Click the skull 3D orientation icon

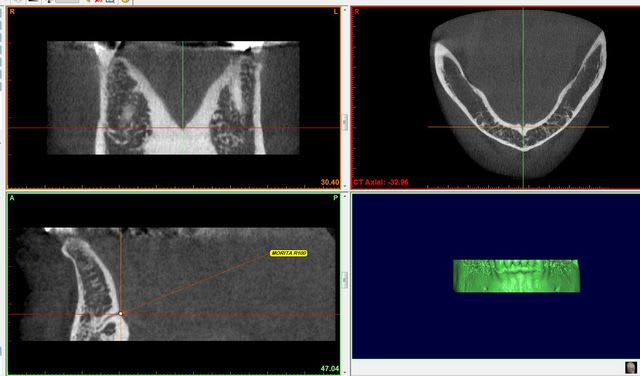631,367
